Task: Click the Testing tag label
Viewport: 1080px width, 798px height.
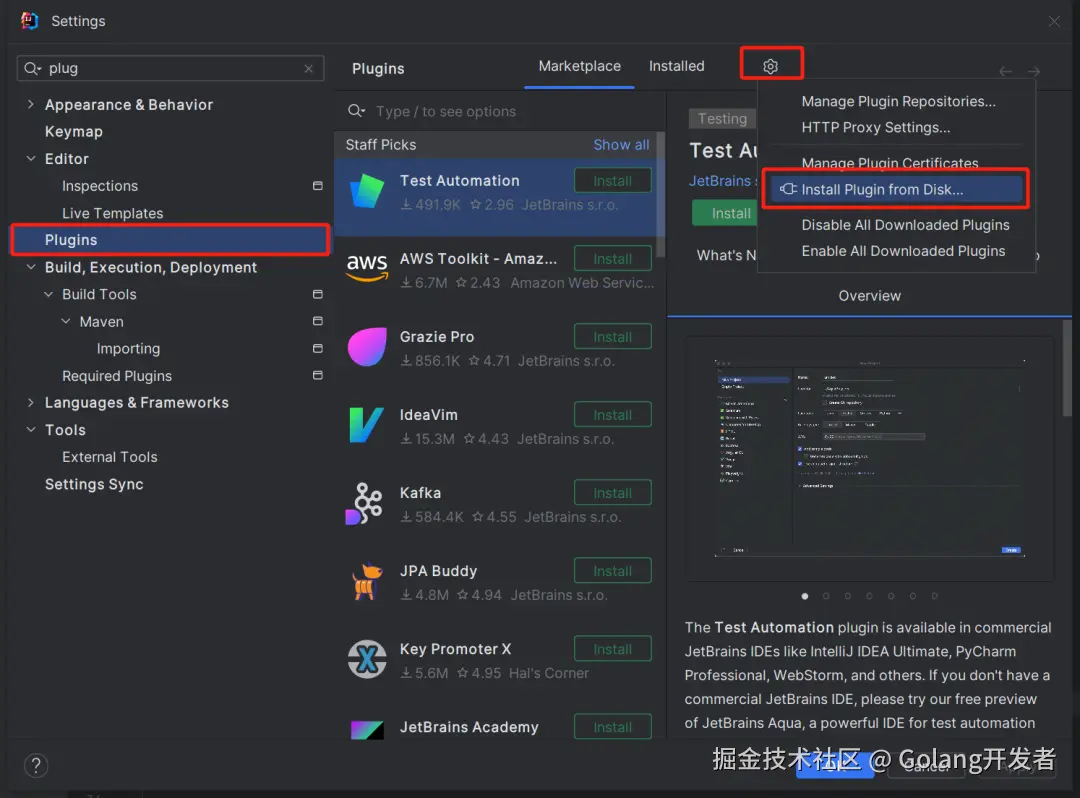Action: click(722, 118)
